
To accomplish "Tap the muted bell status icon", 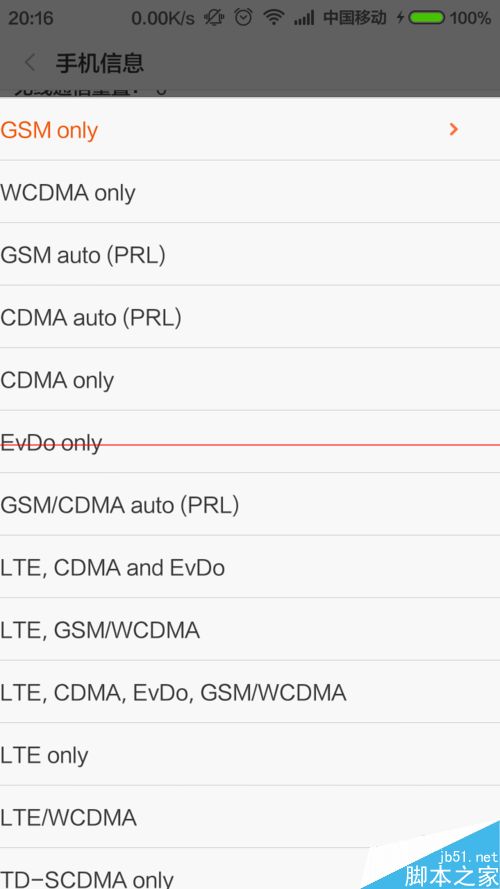I will 214,18.
